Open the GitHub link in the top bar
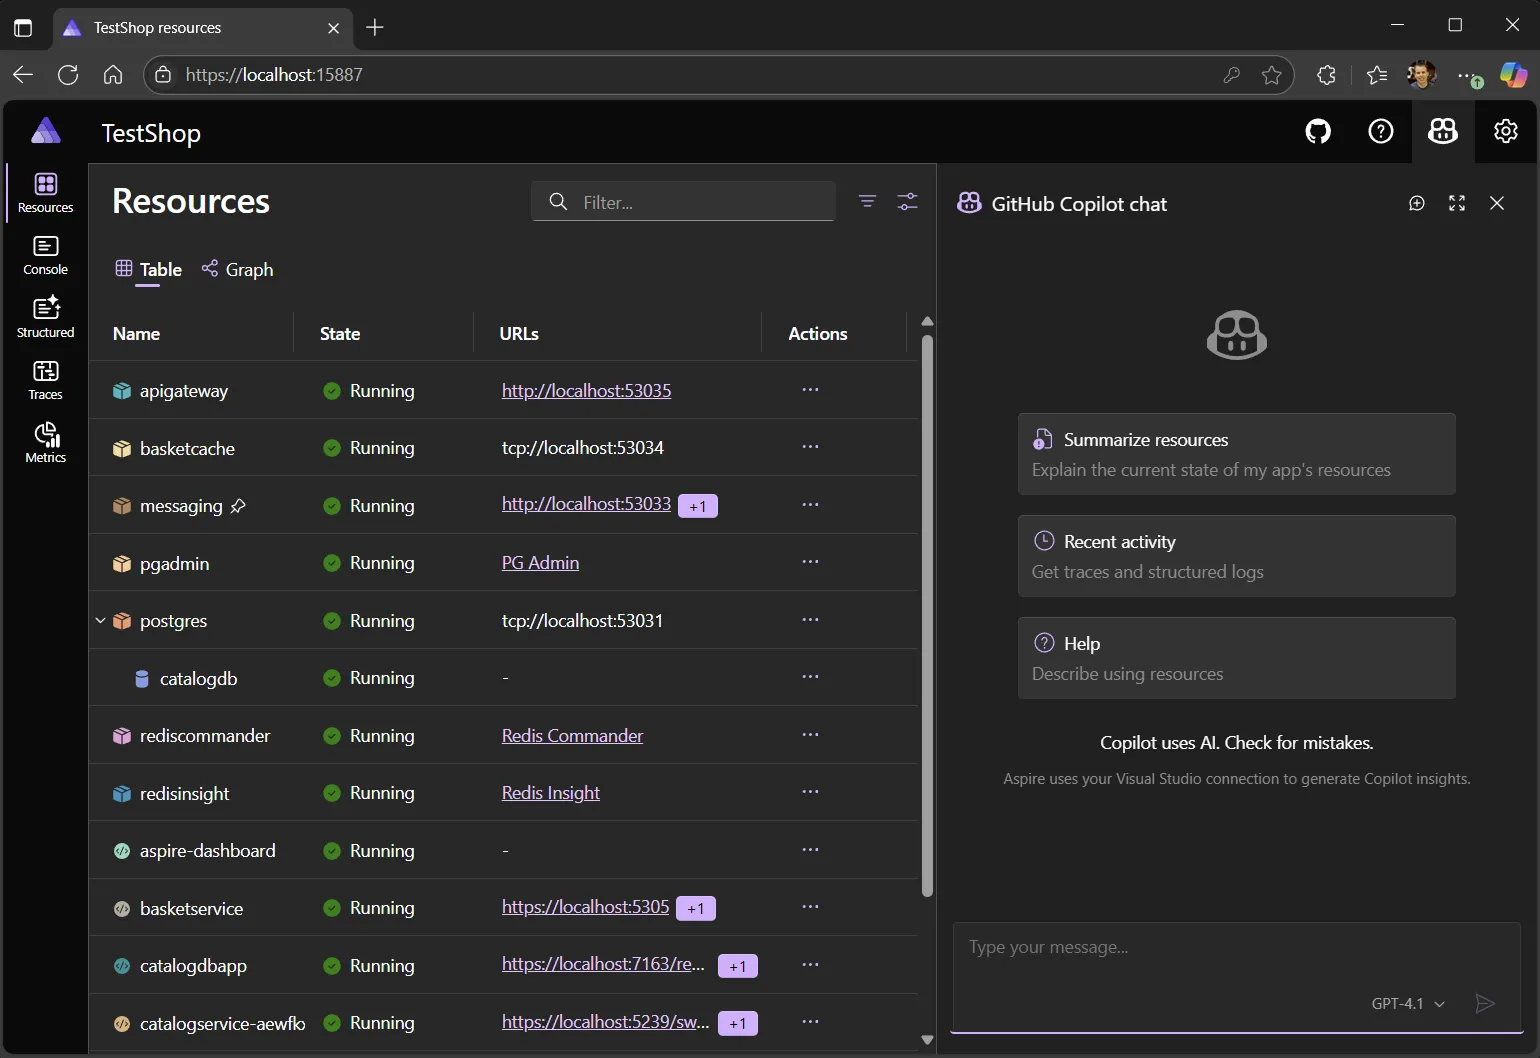The width and height of the screenshot is (1540, 1058). (1318, 131)
